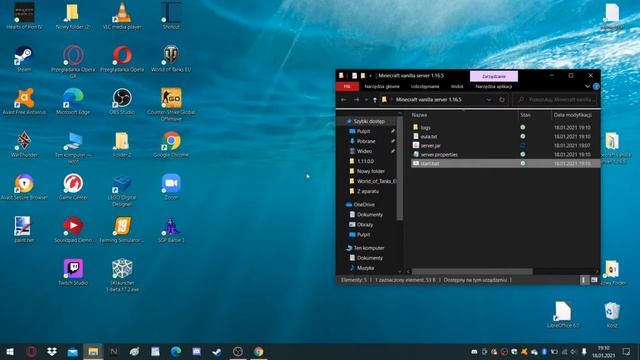The width and height of the screenshot is (640, 360).
Task: Refresh the Explorer folder view
Action: pos(502,100)
